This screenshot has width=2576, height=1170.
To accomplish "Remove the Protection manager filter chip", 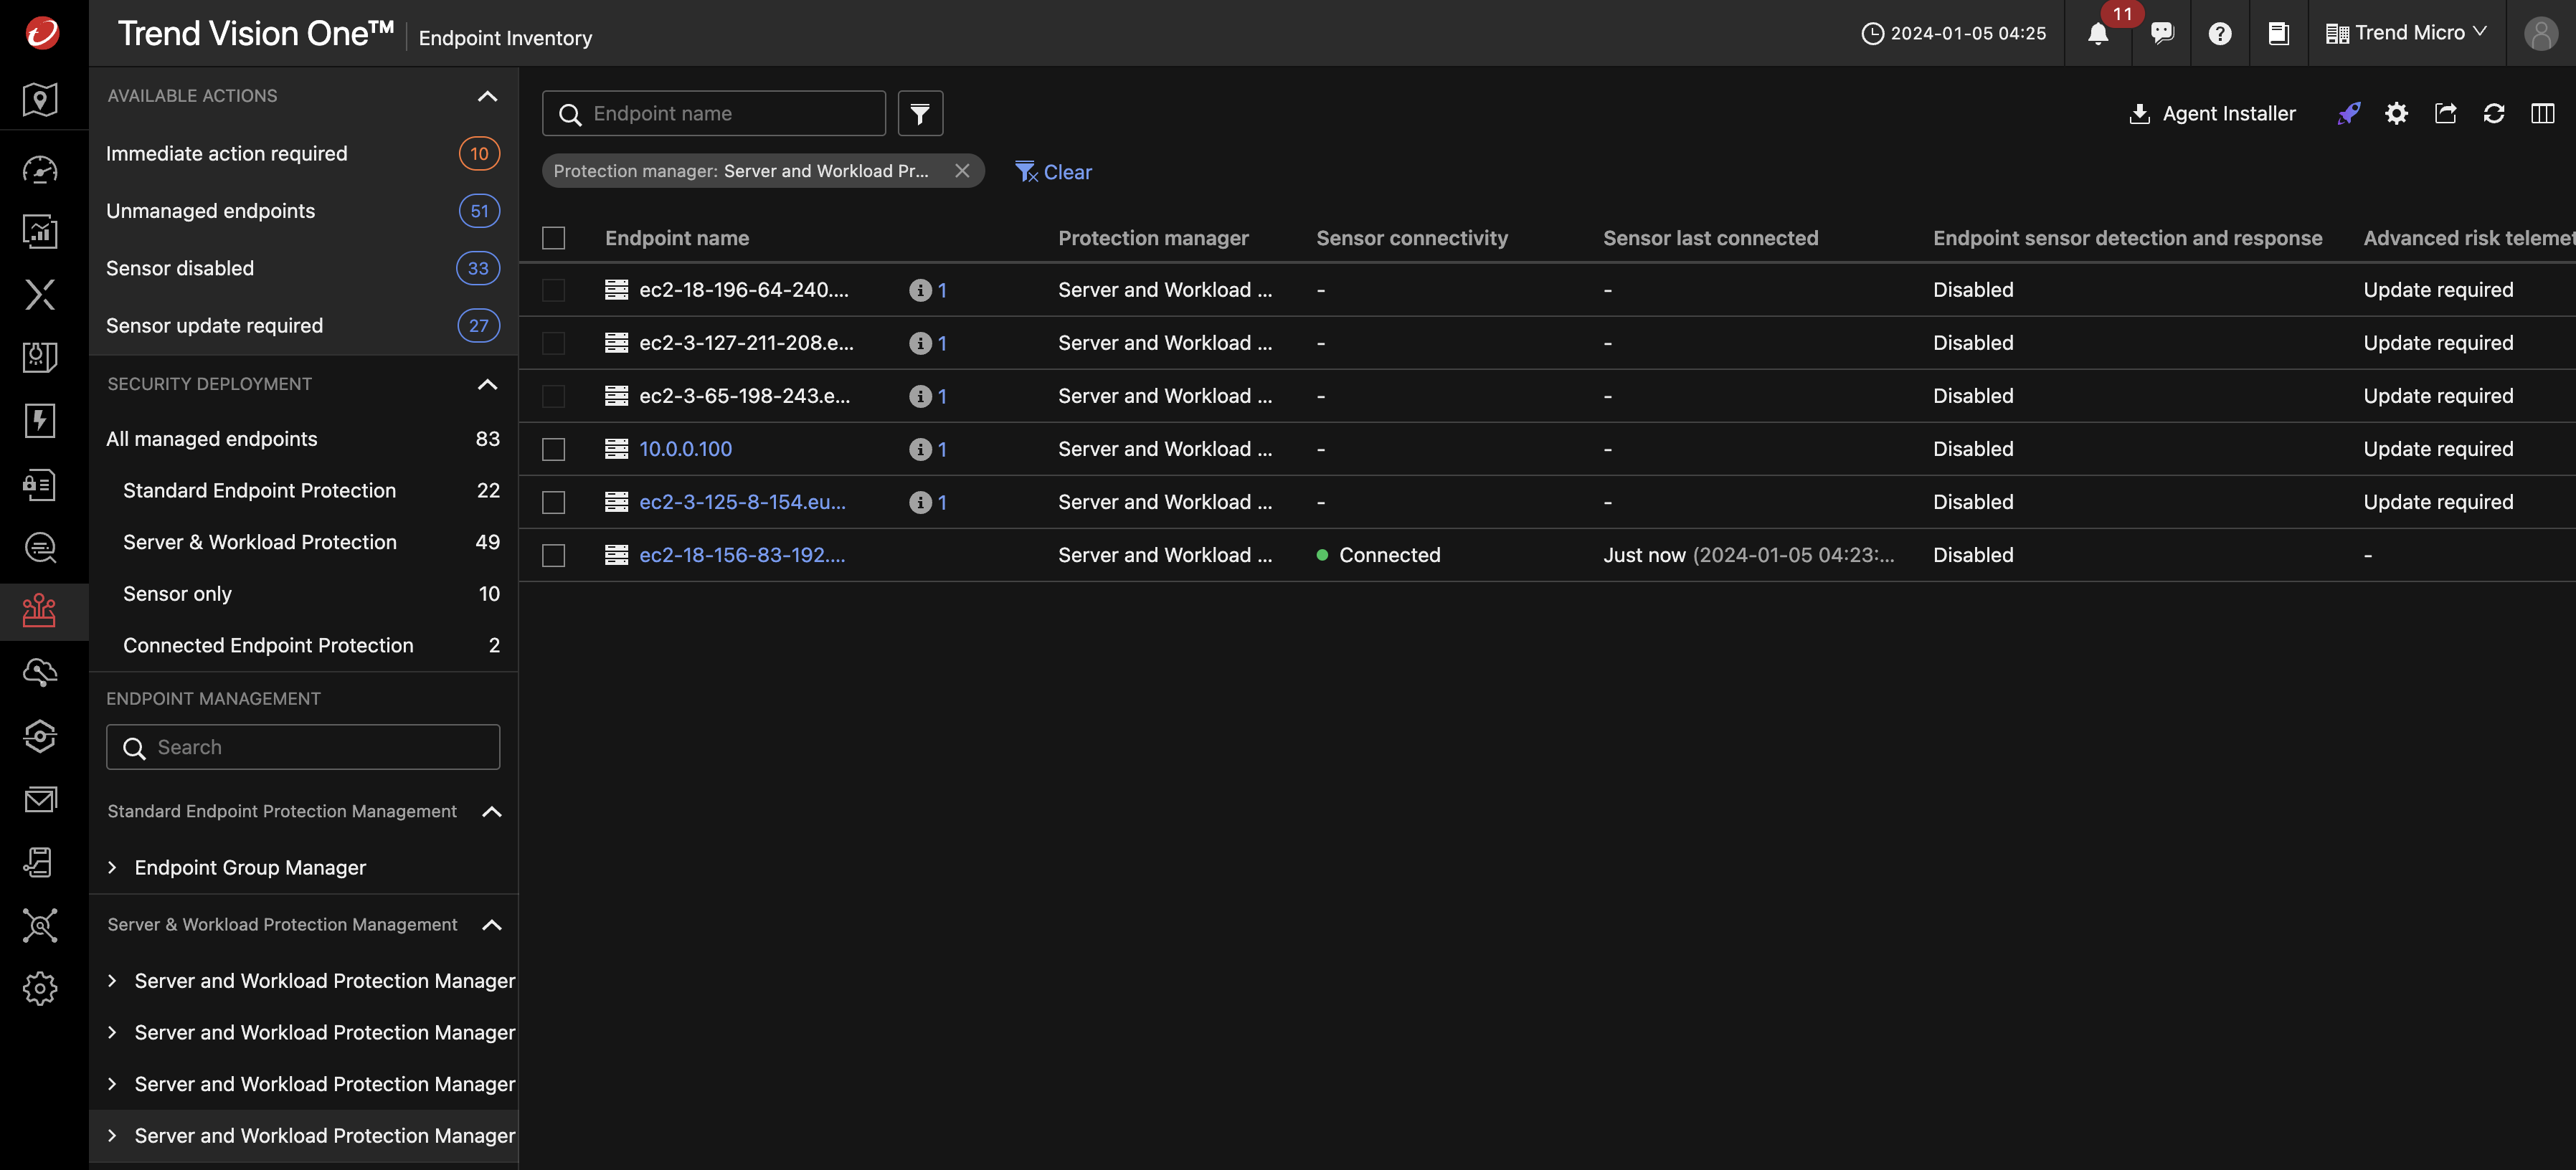I will tap(962, 171).
